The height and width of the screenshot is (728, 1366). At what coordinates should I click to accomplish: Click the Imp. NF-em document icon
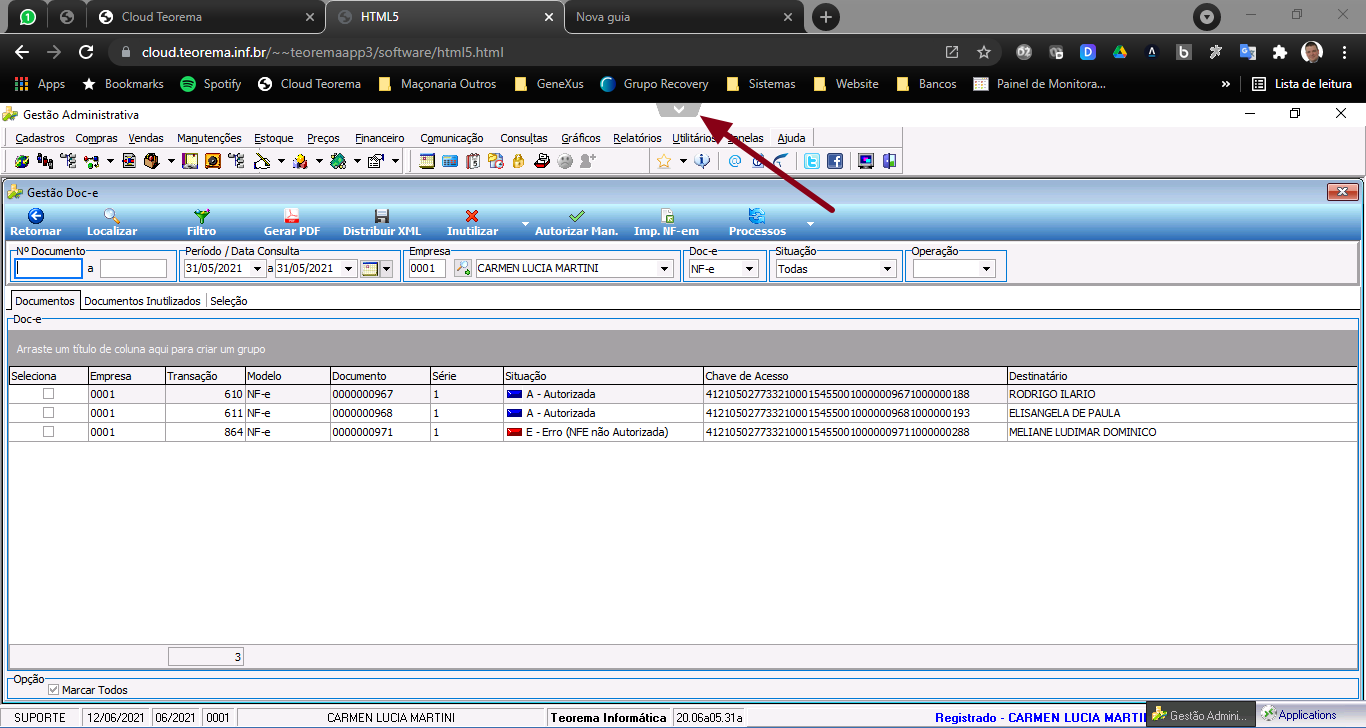coord(667,215)
